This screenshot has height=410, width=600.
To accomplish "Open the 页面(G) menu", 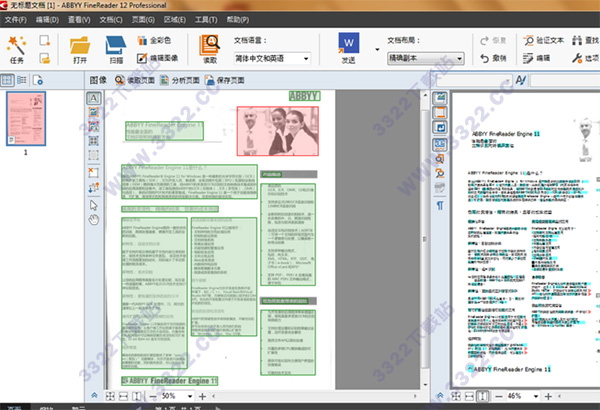I will 143,20.
